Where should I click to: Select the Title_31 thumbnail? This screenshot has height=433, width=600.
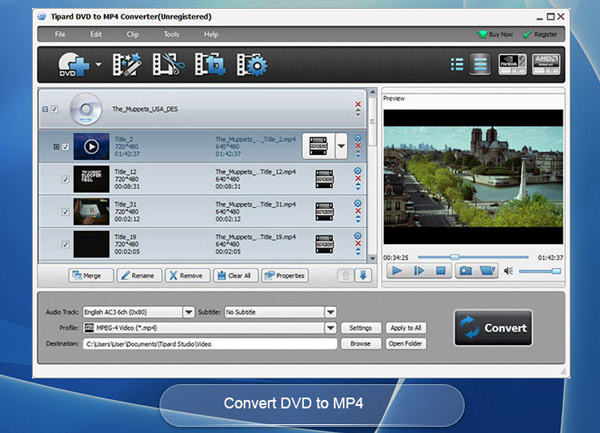[91, 212]
